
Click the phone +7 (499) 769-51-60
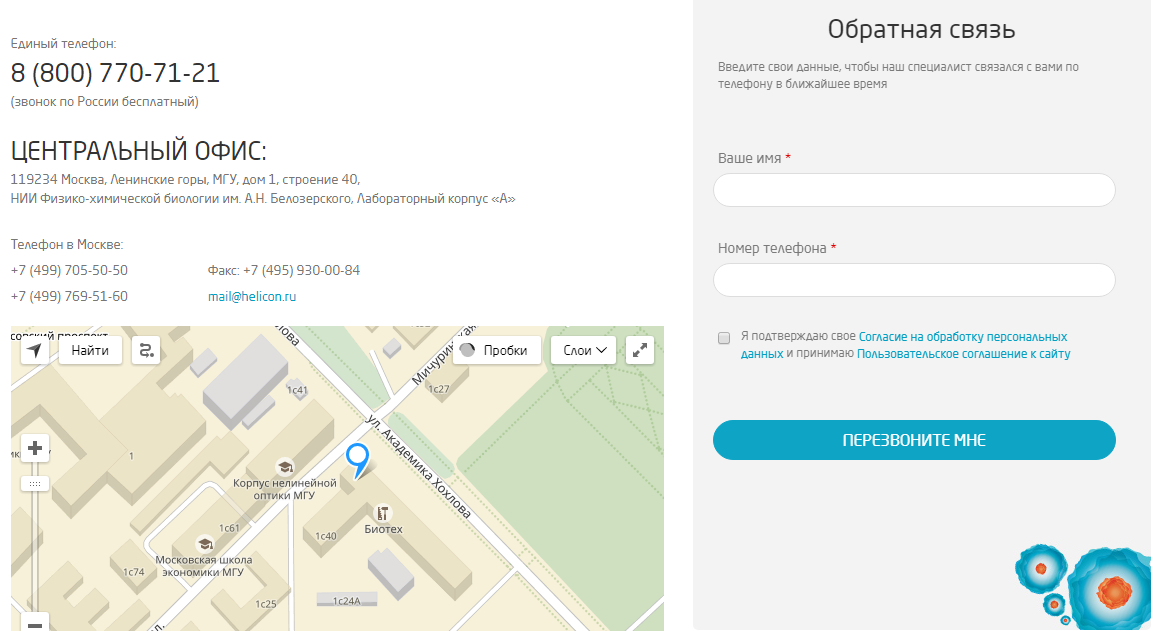tap(69, 296)
